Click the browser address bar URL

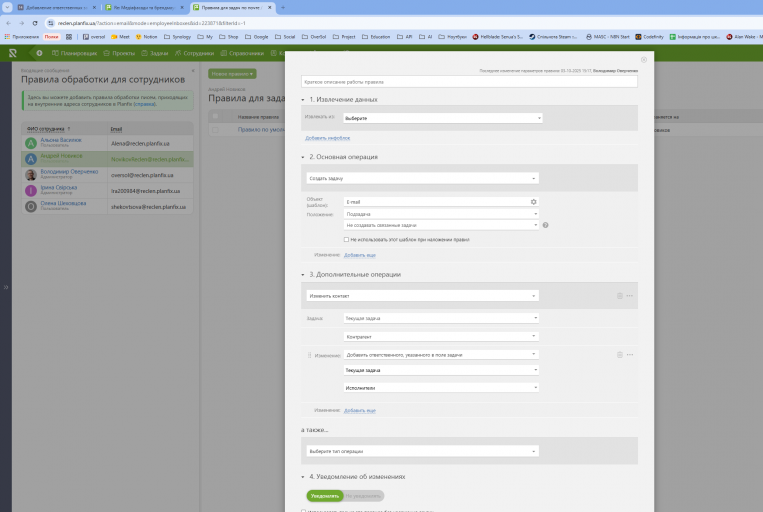coord(151,23)
